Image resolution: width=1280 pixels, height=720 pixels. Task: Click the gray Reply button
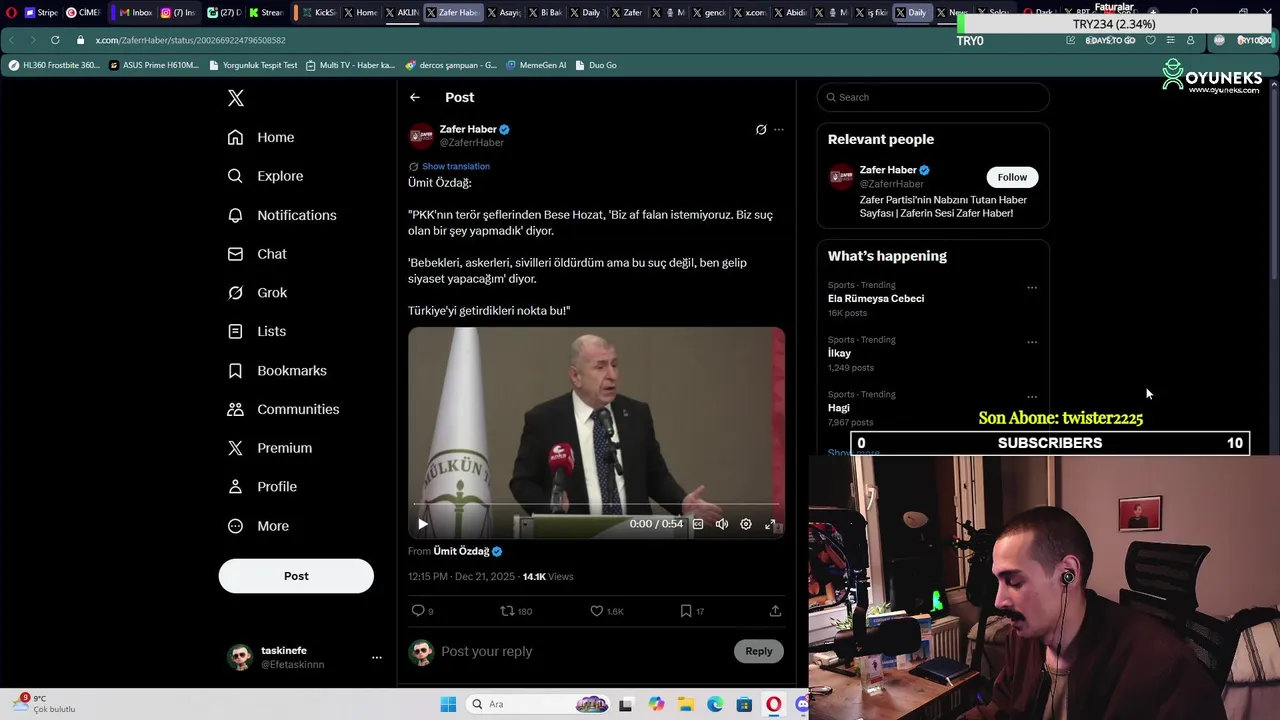[759, 651]
